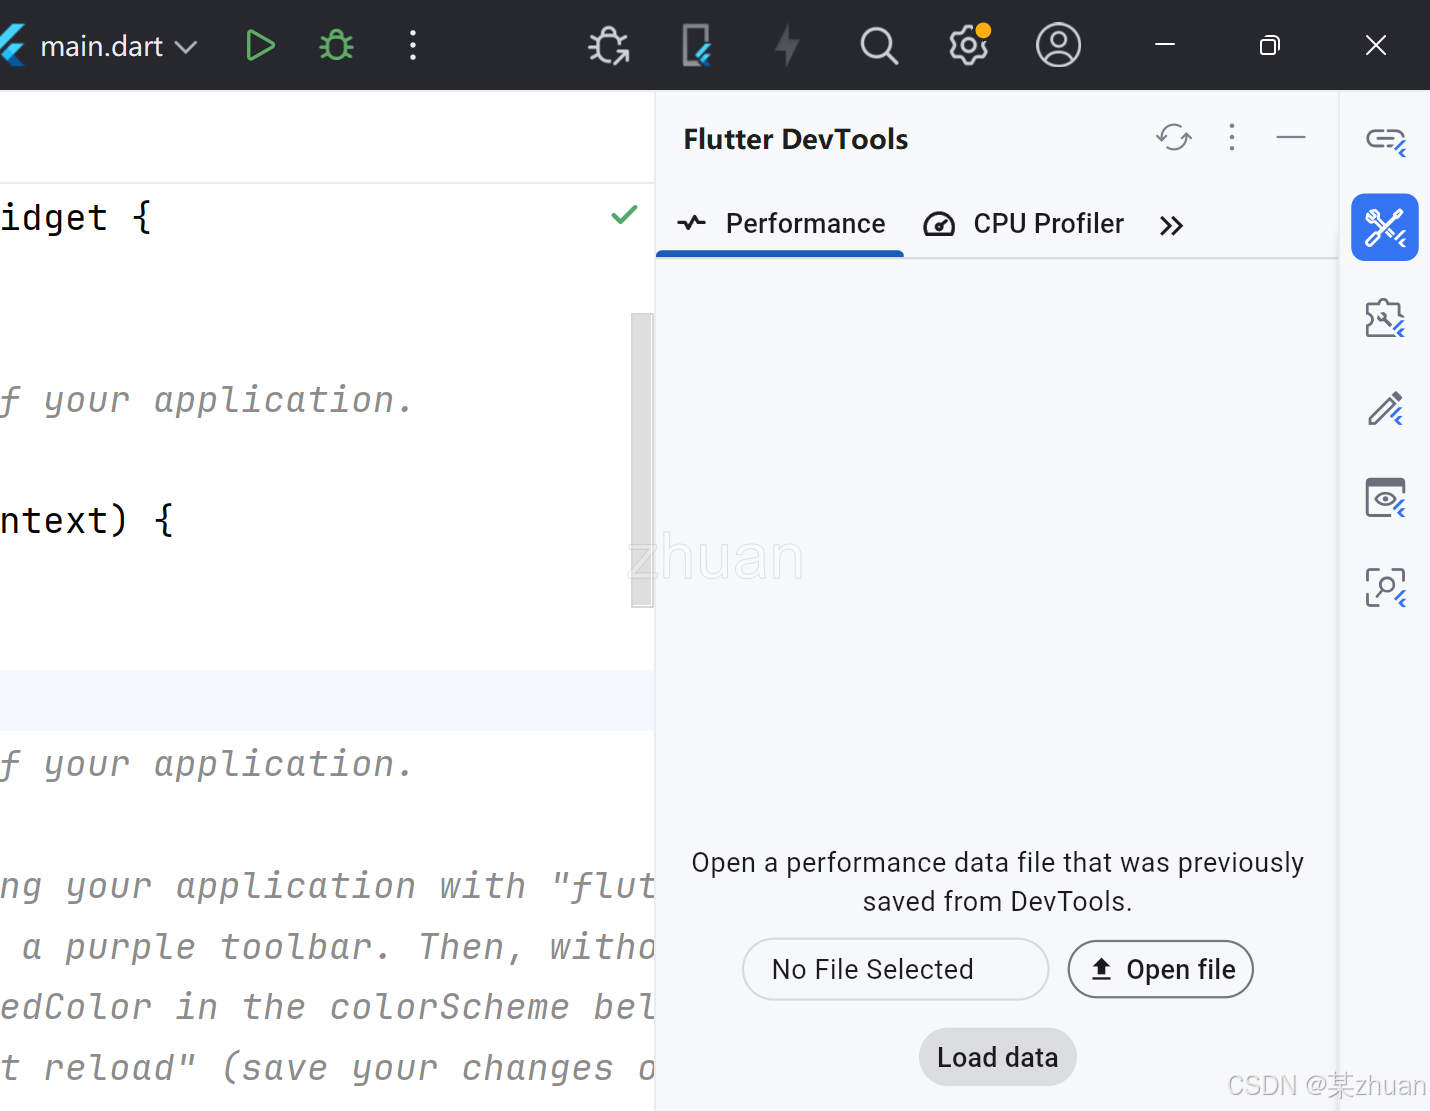Open the user account profile icon
This screenshot has height=1111, width=1430.
[1058, 45]
